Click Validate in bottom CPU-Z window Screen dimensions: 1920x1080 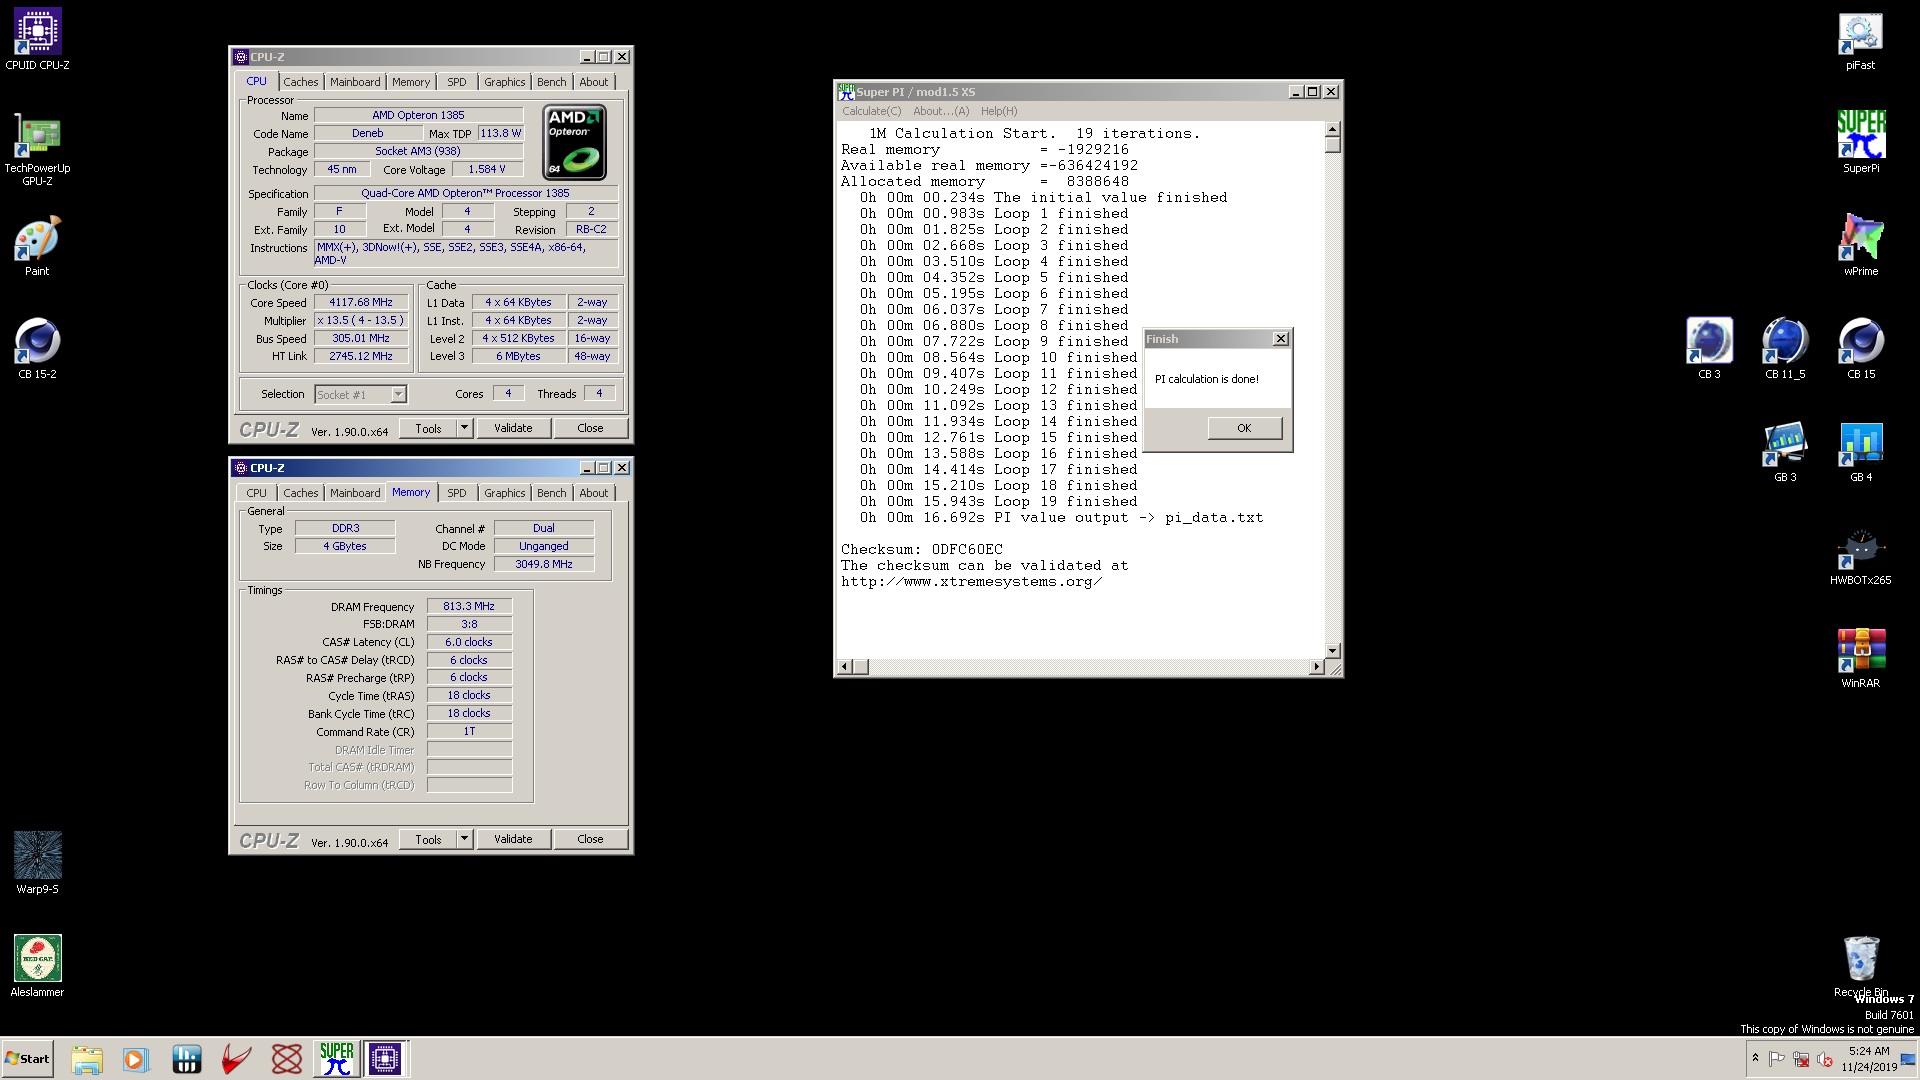pos(513,839)
